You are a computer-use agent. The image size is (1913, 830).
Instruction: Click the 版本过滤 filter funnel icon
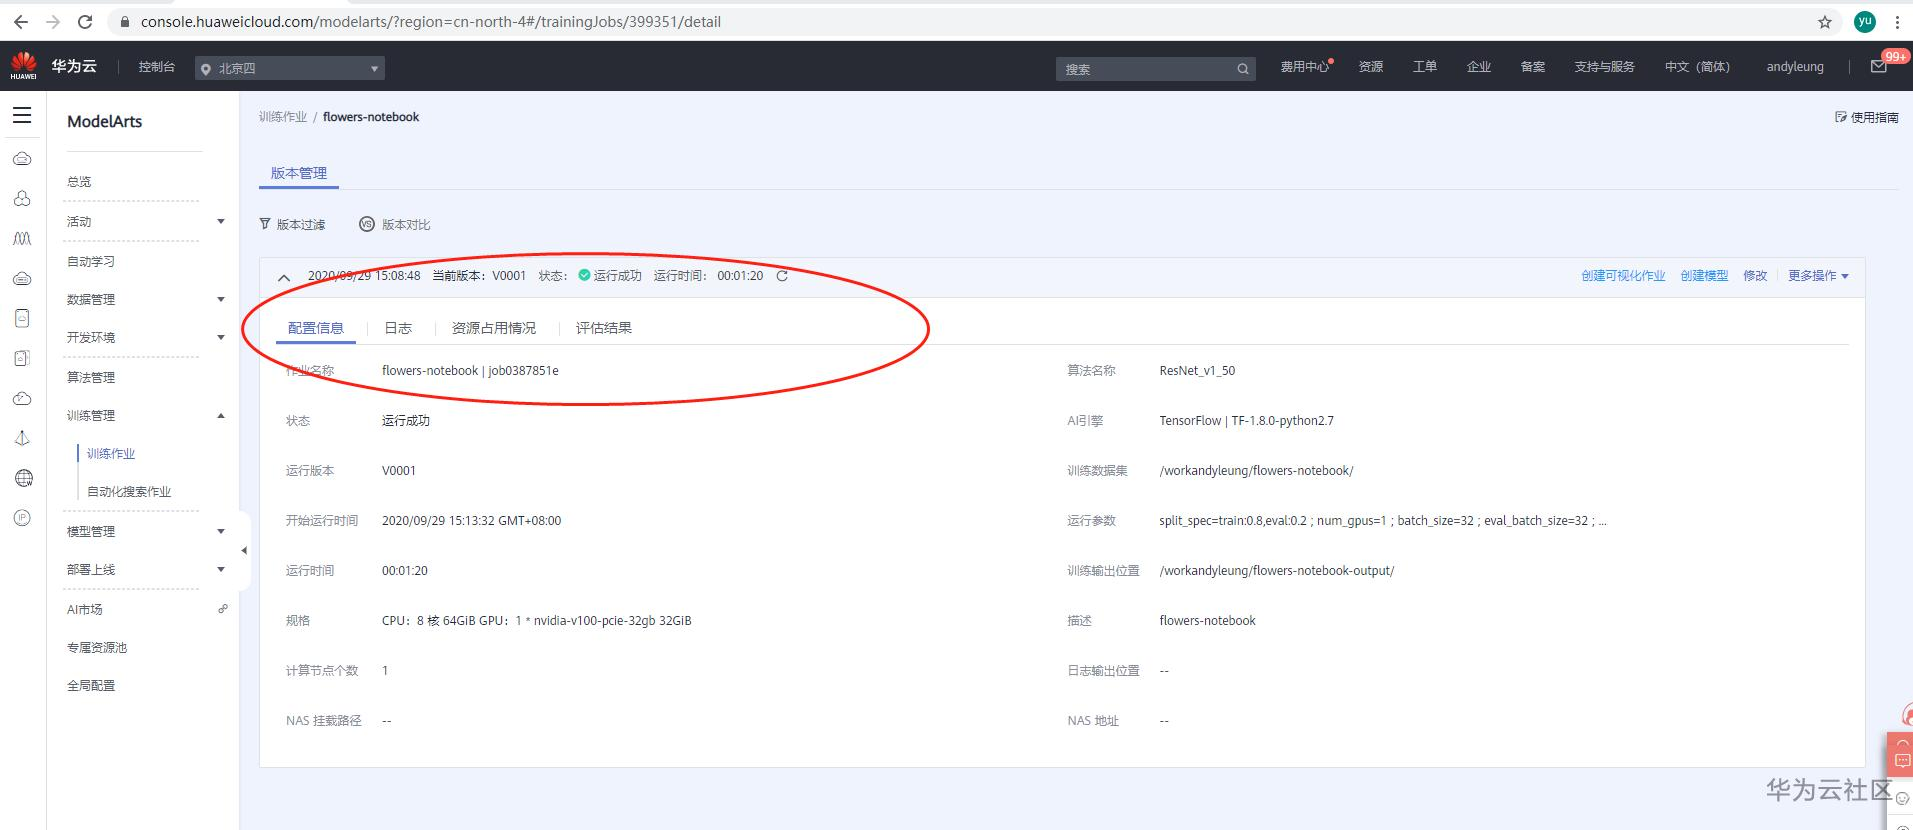pyautogui.click(x=265, y=224)
